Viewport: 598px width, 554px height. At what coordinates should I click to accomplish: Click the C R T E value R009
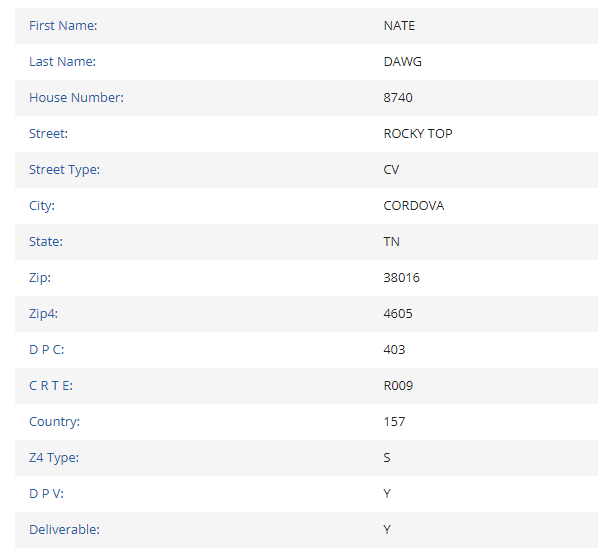[398, 385]
